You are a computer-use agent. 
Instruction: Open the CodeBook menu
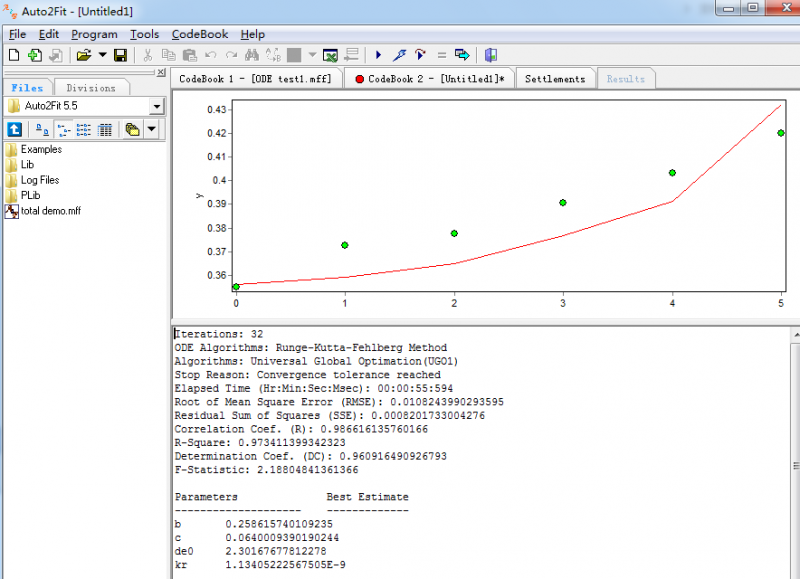click(199, 34)
